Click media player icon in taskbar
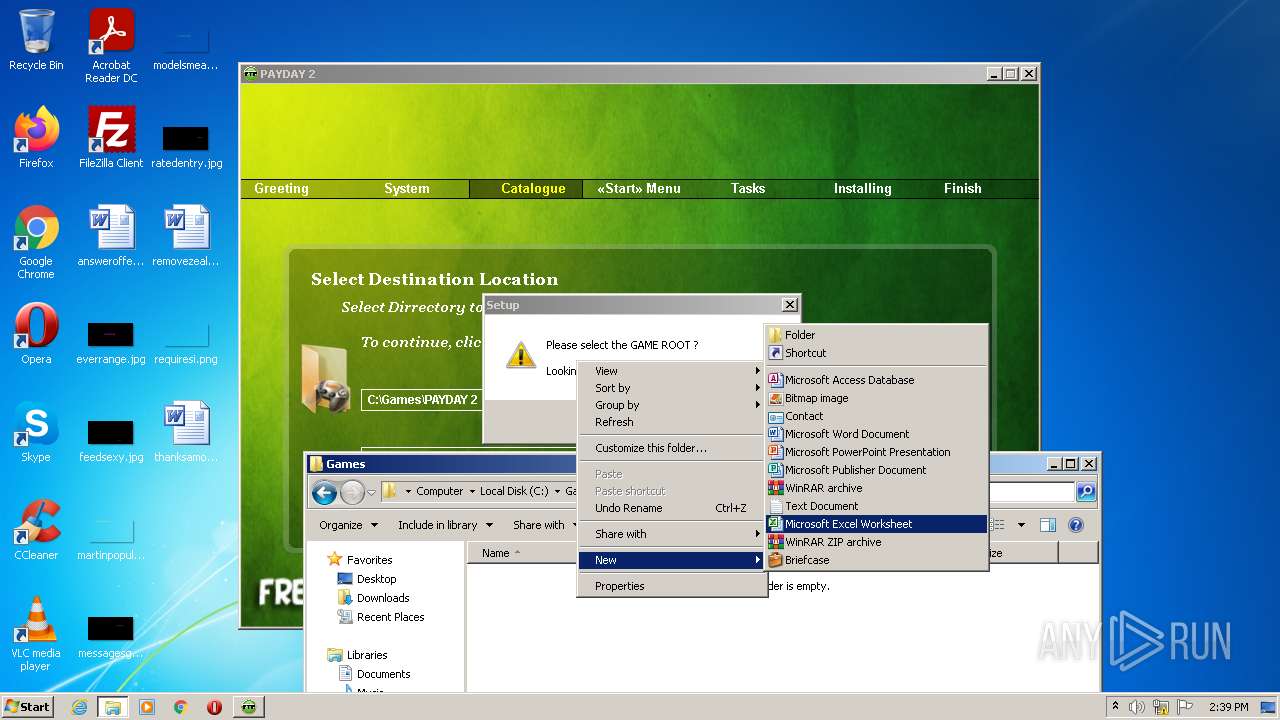Image resolution: width=1280 pixels, height=720 pixels. (x=147, y=707)
